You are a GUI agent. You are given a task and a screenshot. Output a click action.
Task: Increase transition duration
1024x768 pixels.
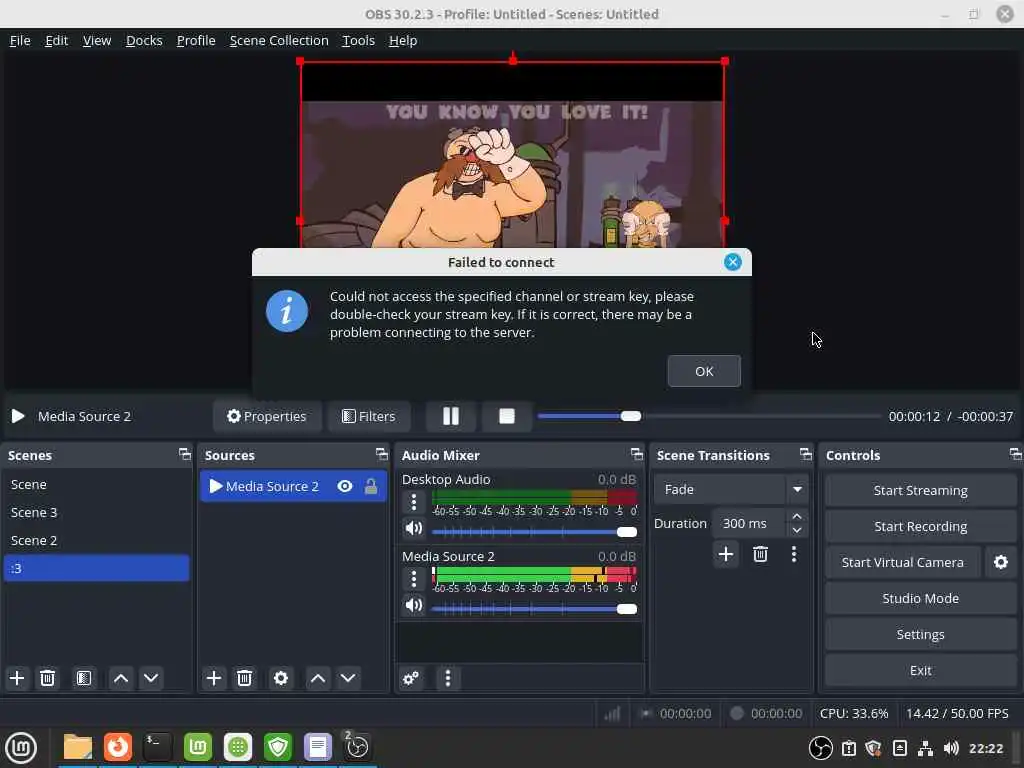click(x=797, y=516)
